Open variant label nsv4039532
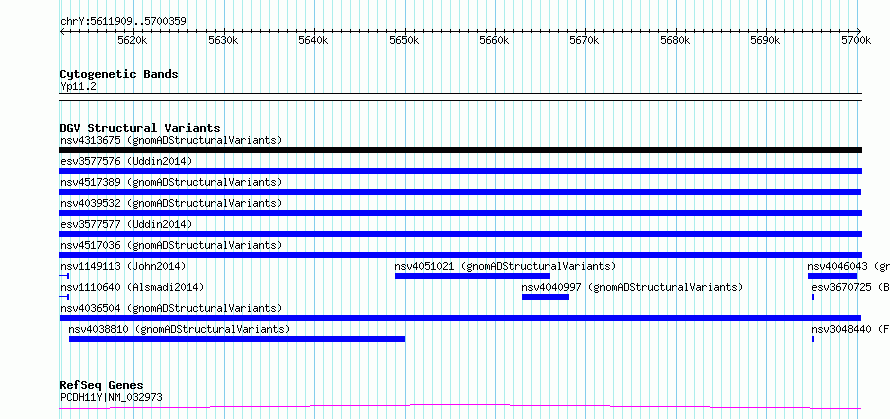 tap(171, 203)
